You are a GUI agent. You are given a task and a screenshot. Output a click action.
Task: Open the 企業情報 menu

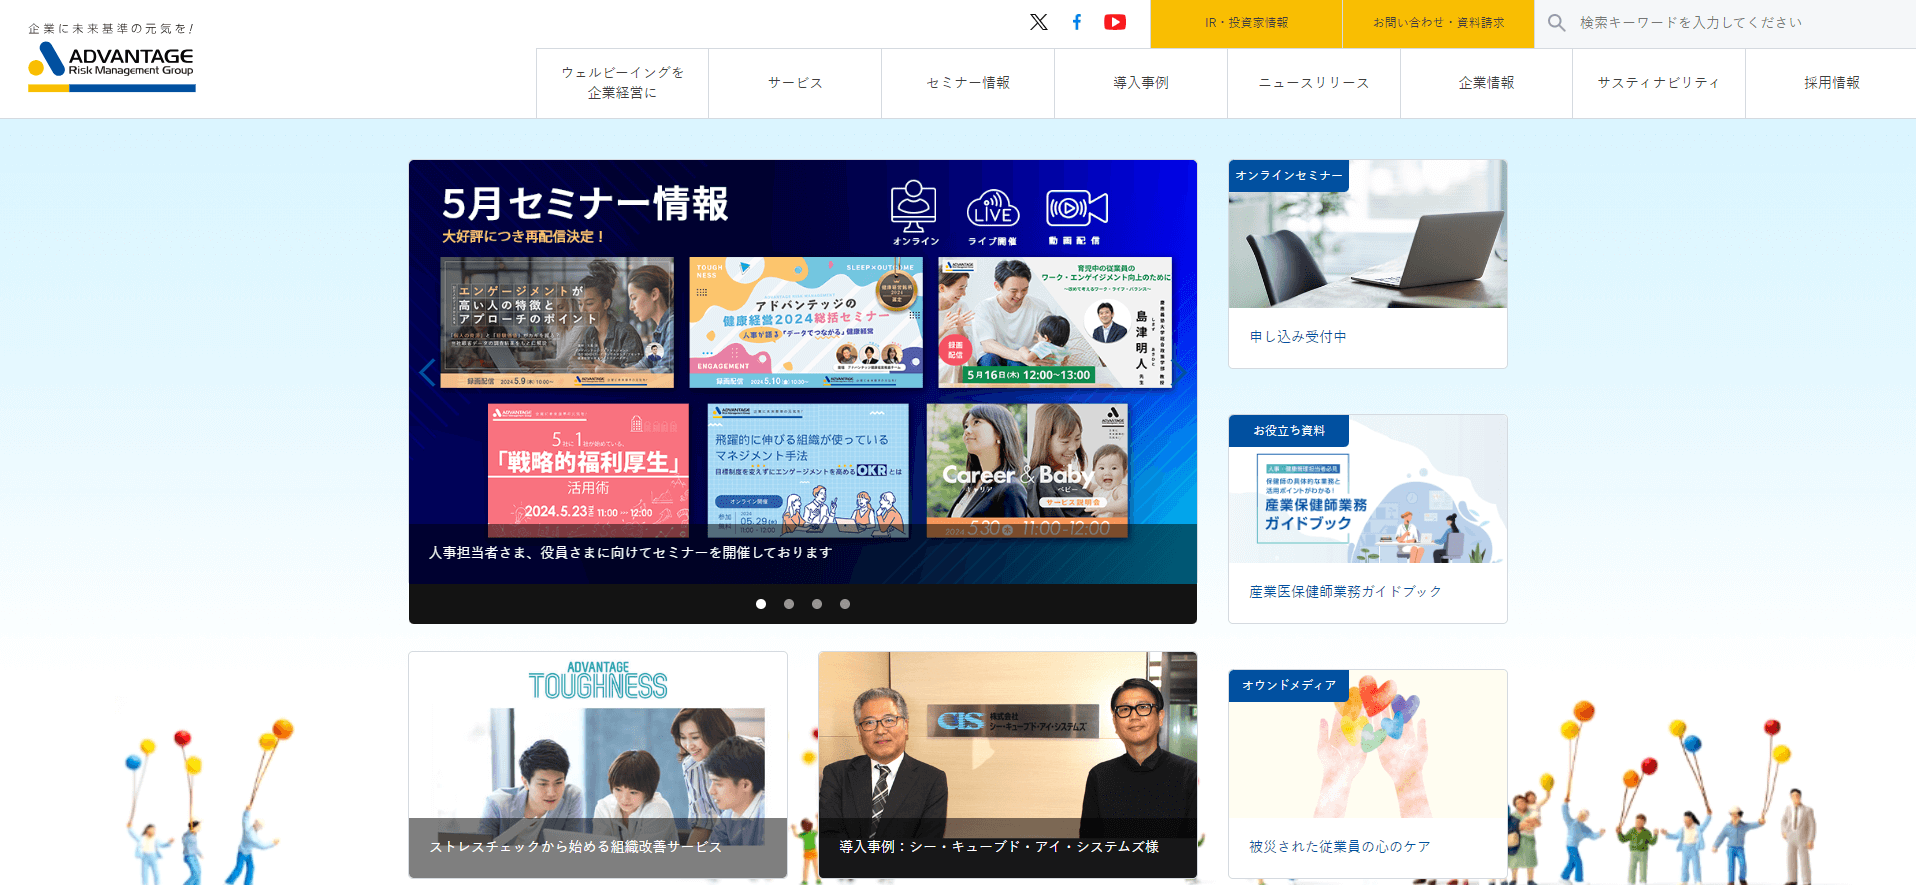(x=1487, y=83)
